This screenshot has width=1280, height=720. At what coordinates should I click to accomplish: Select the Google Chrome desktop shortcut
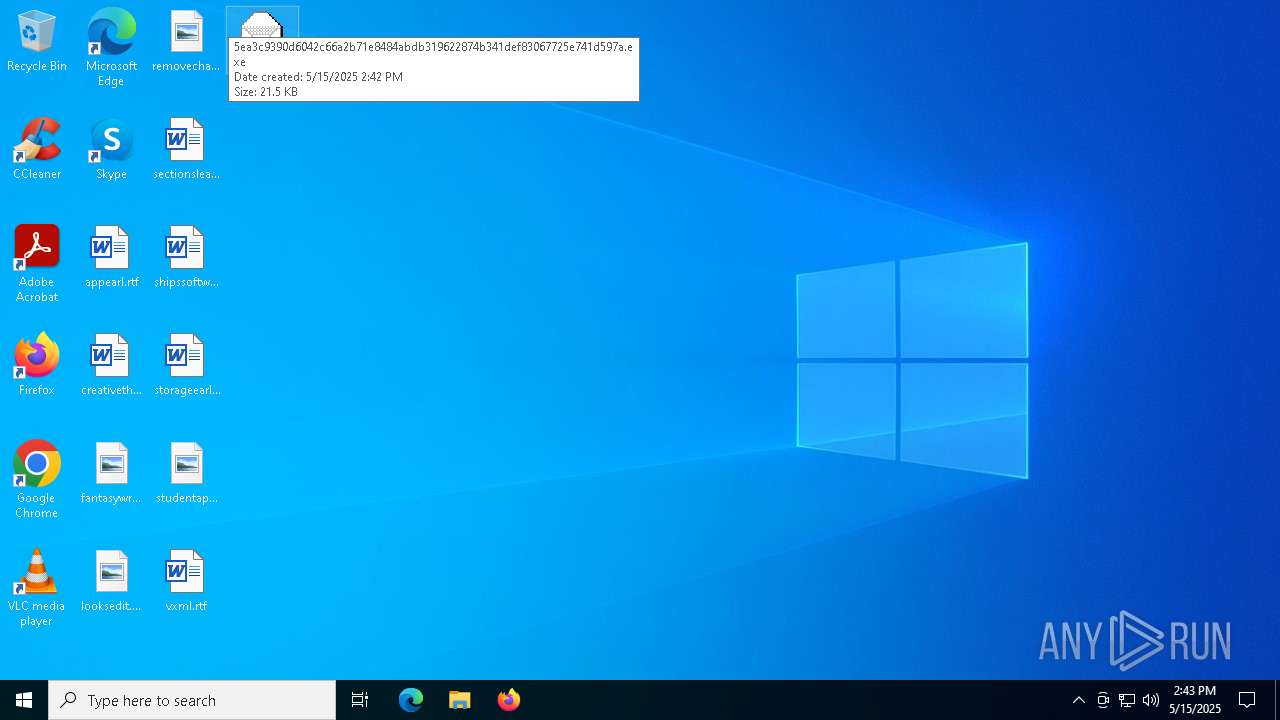[x=37, y=480]
